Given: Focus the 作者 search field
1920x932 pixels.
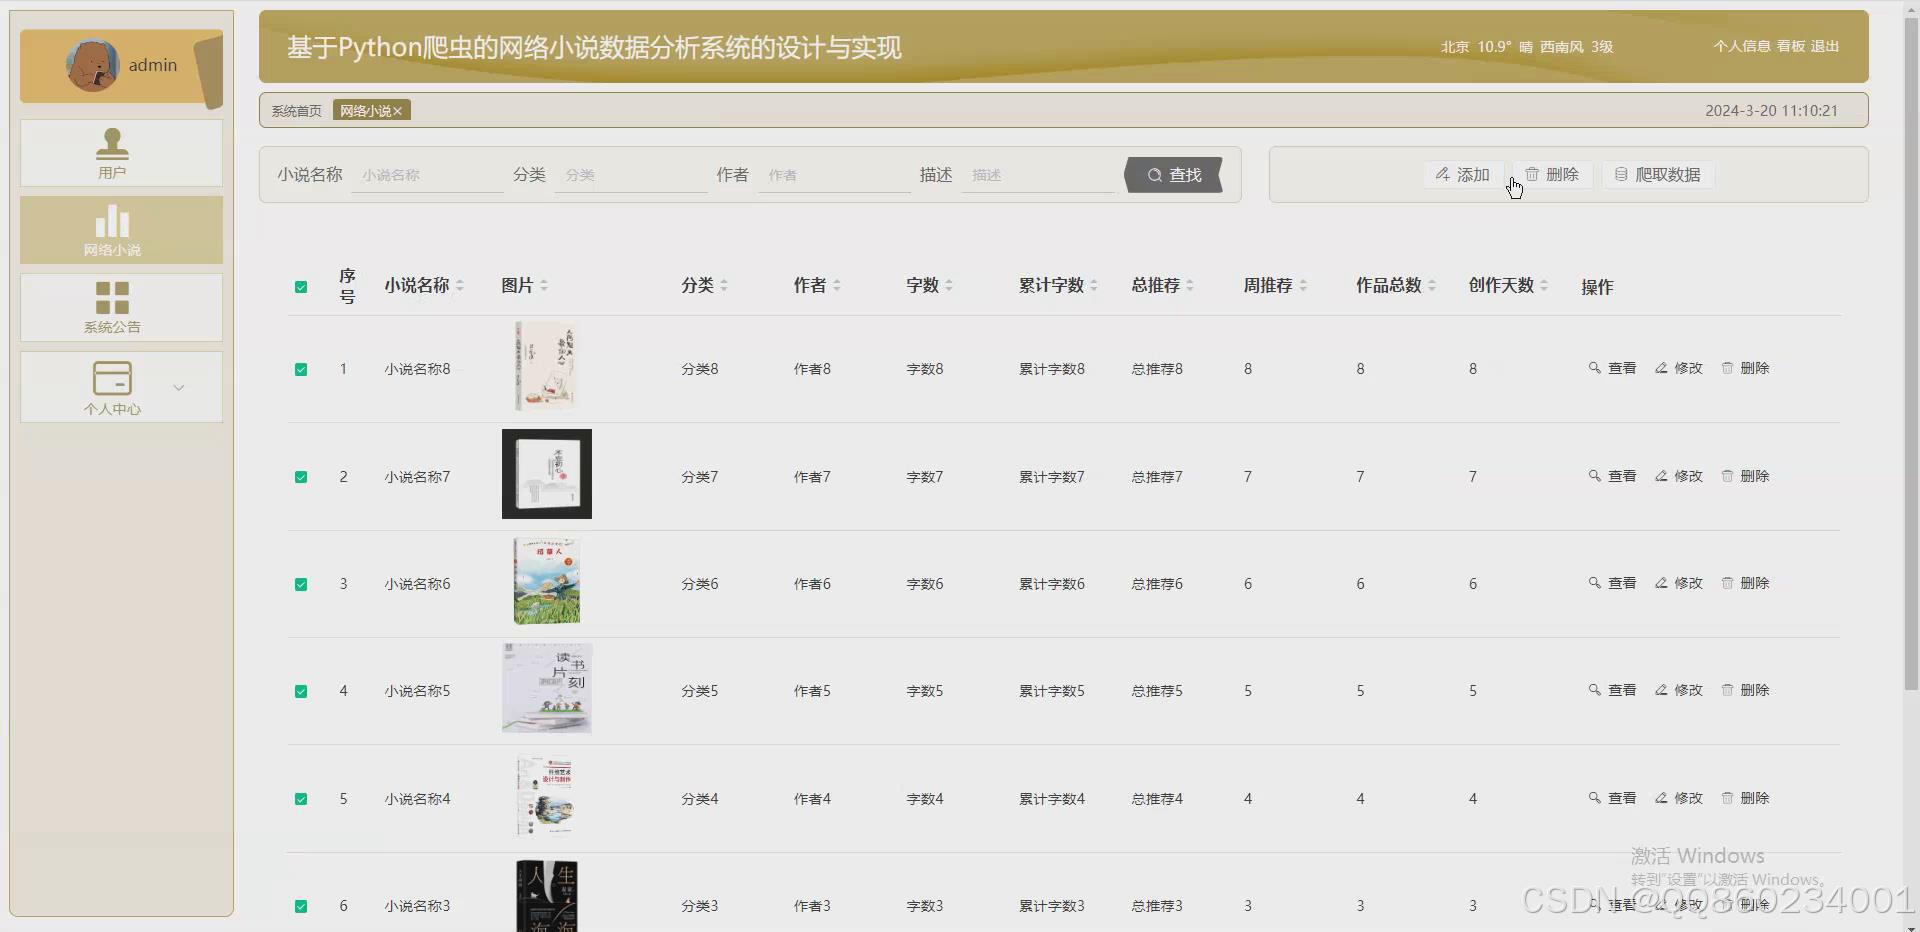Looking at the screenshot, I should click(x=834, y=175).
